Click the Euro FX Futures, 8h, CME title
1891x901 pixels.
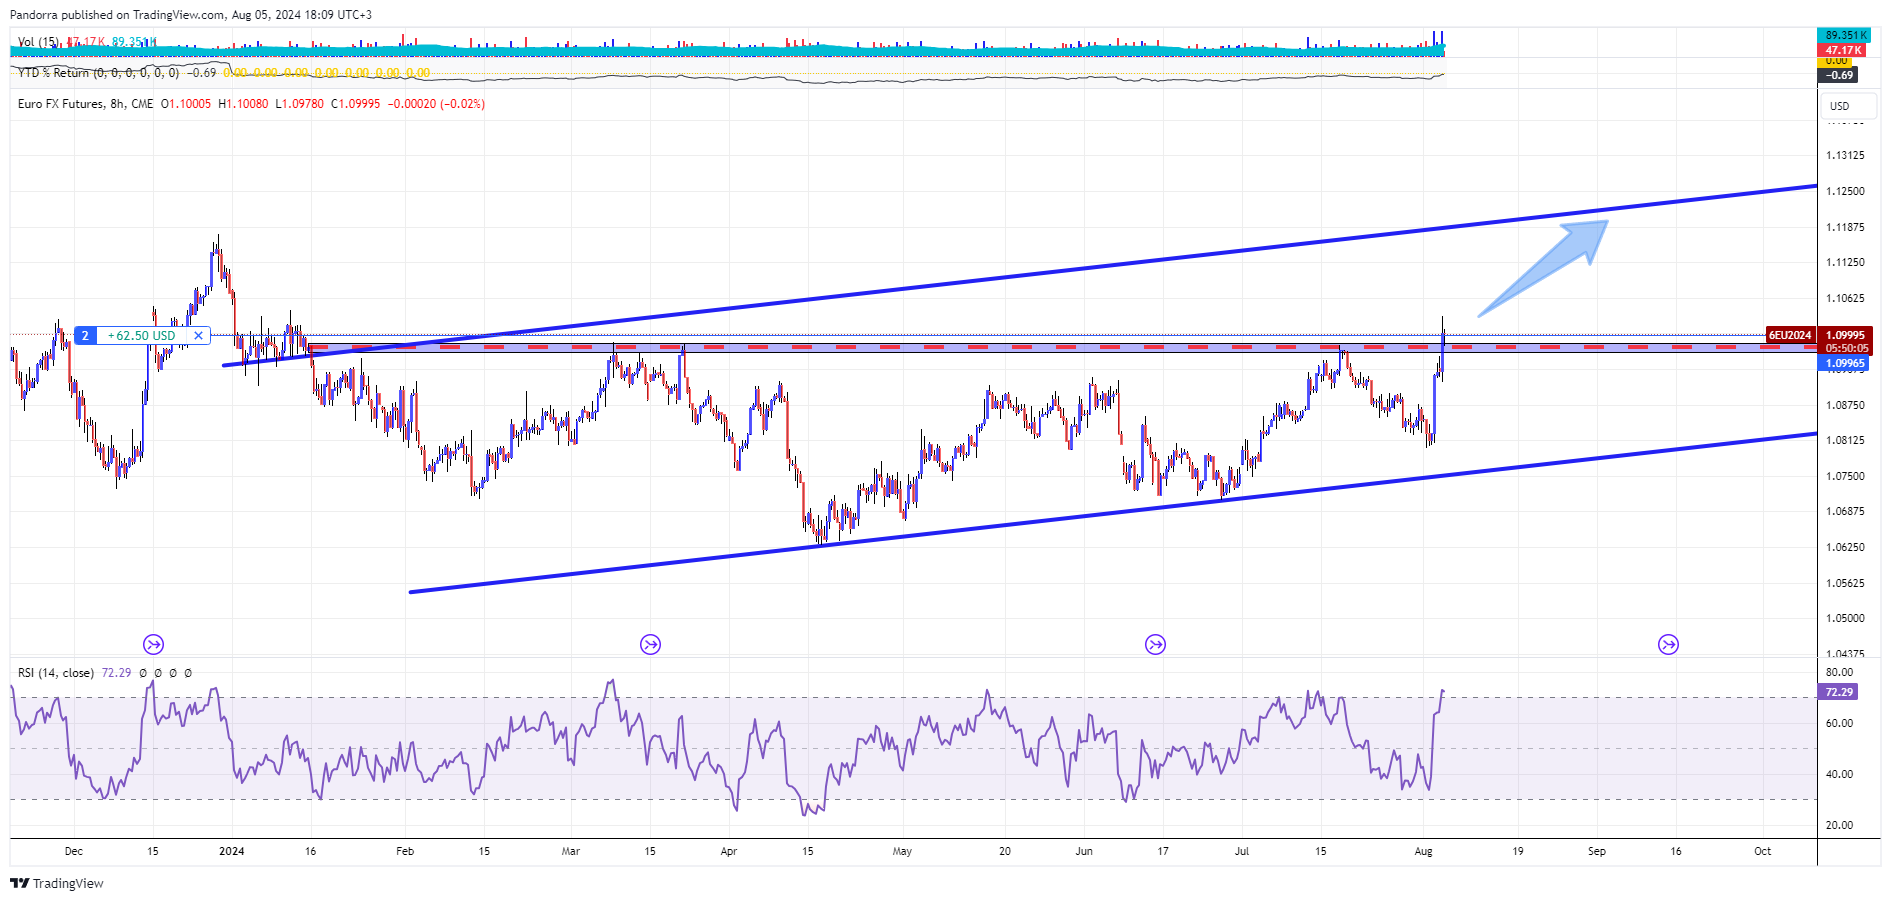point(86,104)
